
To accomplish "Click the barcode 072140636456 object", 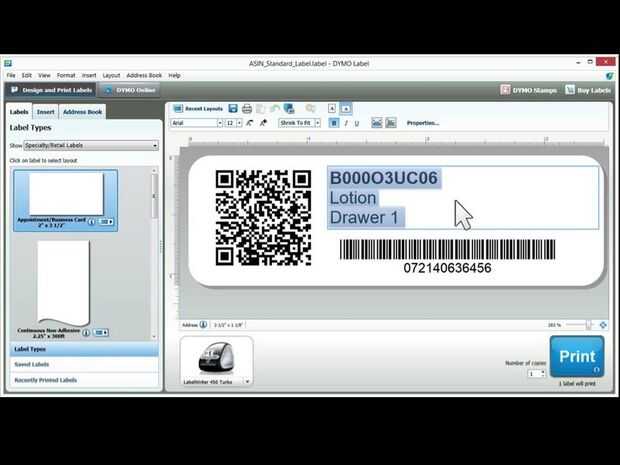I will pyautogui.click(x=447, y=256).
